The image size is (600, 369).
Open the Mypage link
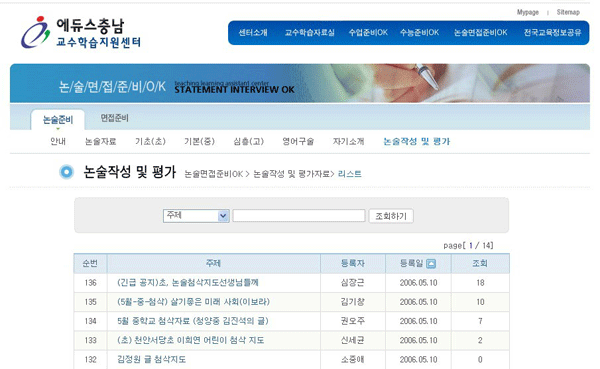click(528, 12)
